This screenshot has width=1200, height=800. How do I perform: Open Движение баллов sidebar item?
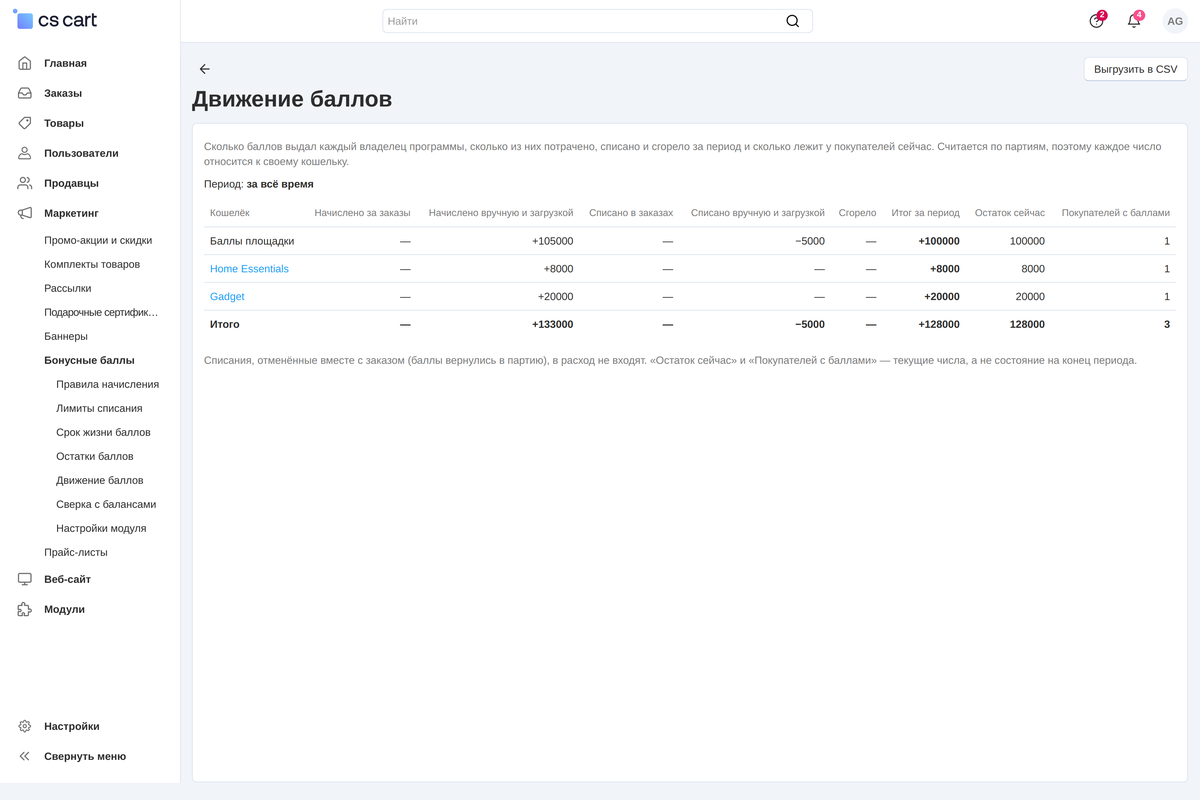pyautogui.click(x=100, y=481)
